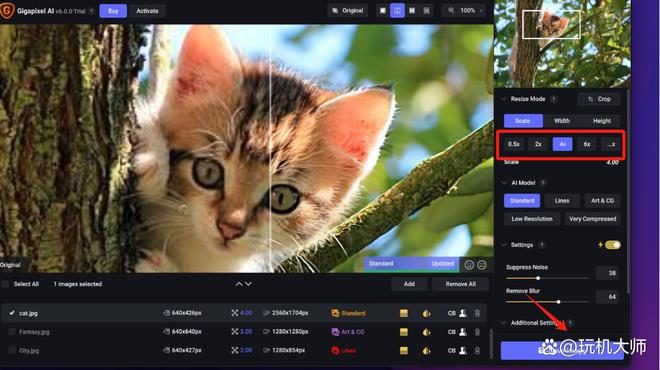Expand the Additional Settings section

point(503,323)
